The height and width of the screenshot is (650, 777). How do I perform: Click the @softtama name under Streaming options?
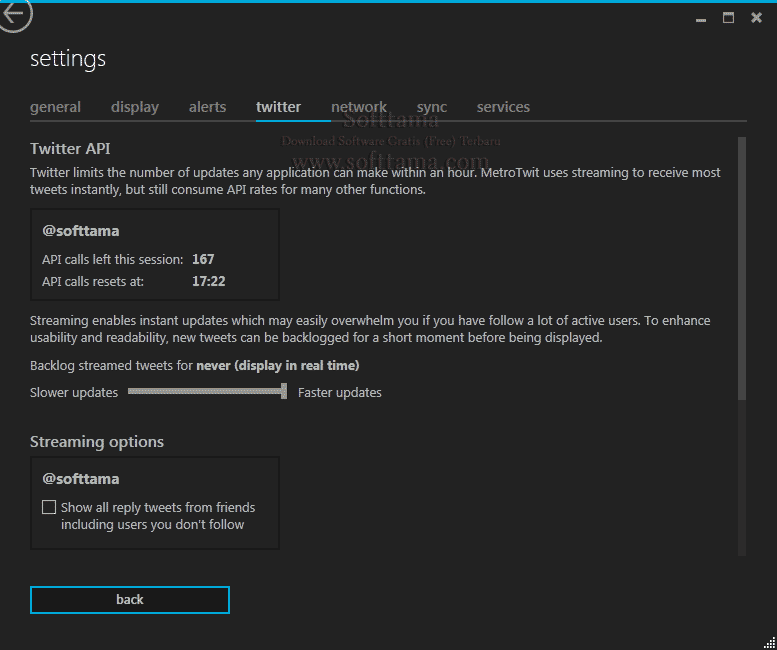pyautogui.click(x=81, y=479)
